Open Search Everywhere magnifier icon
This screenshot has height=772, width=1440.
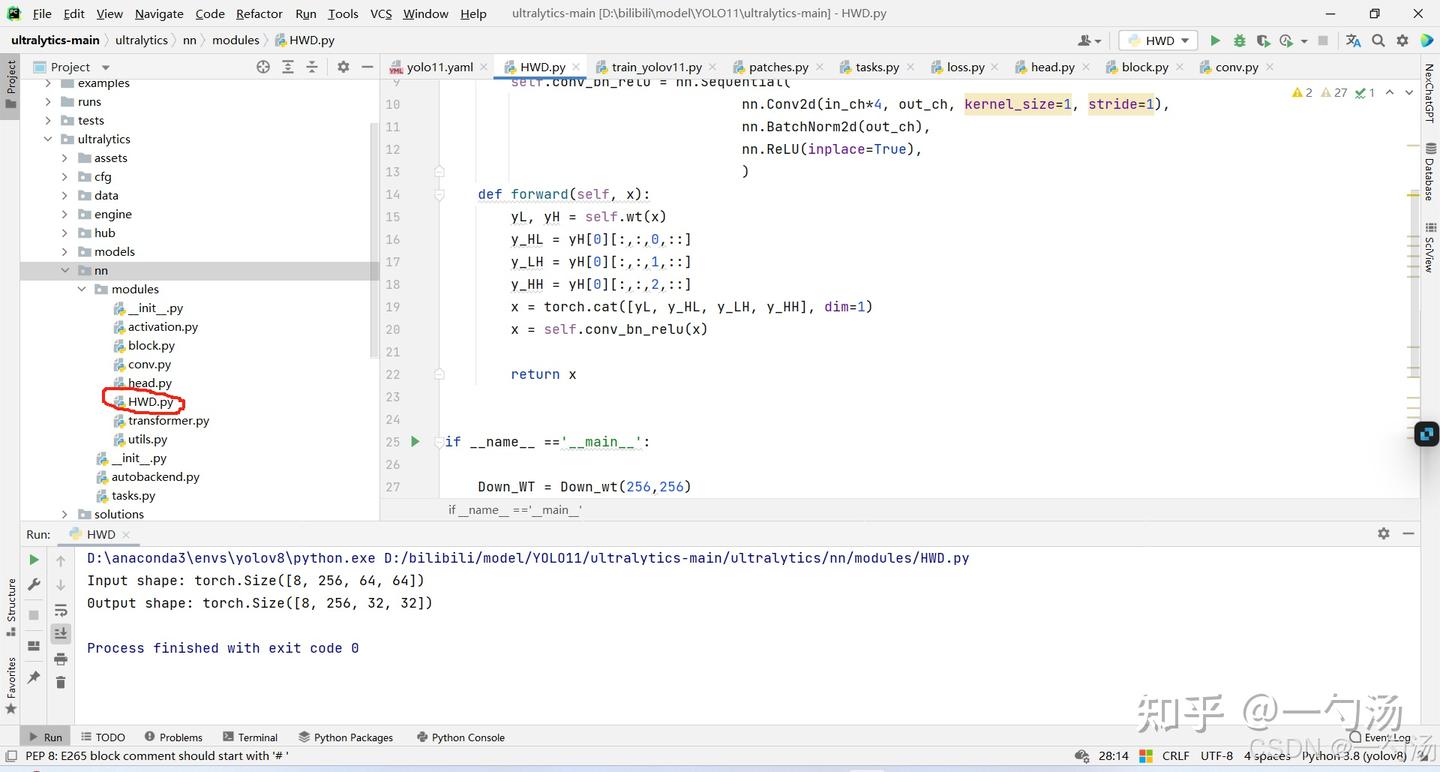tap(1378, 40)
